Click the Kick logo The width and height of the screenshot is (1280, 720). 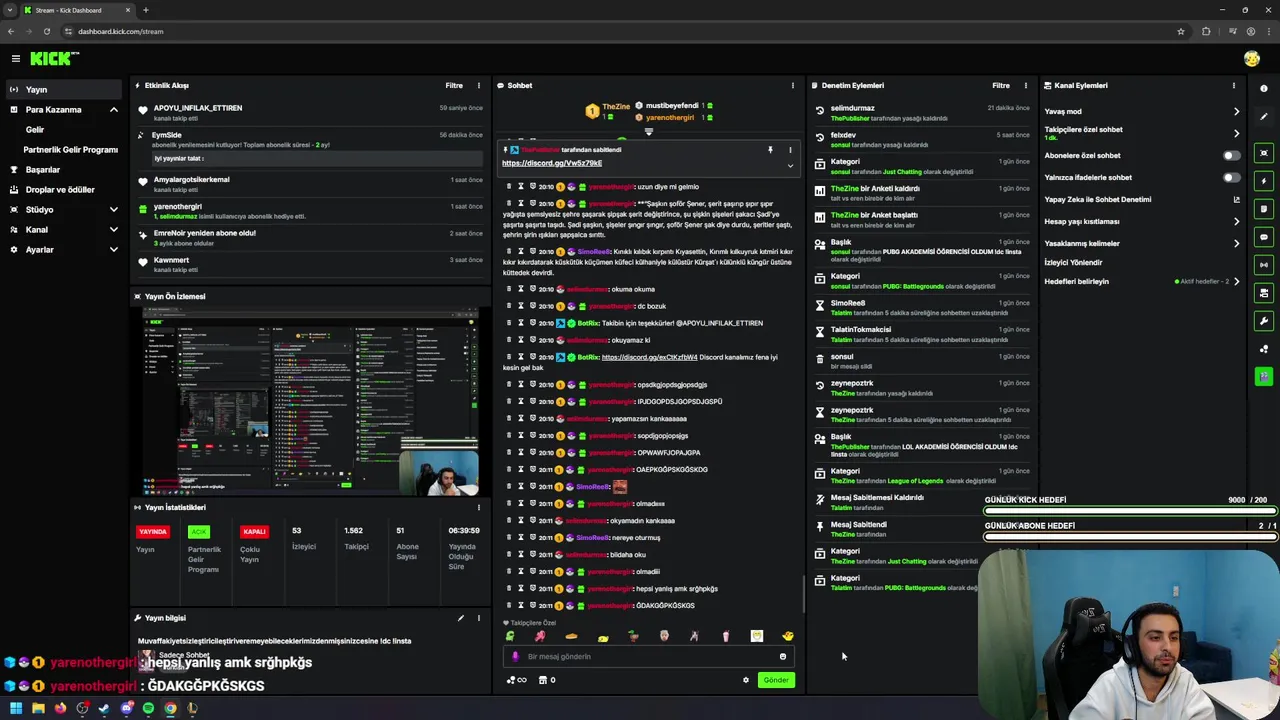[54, 59]
